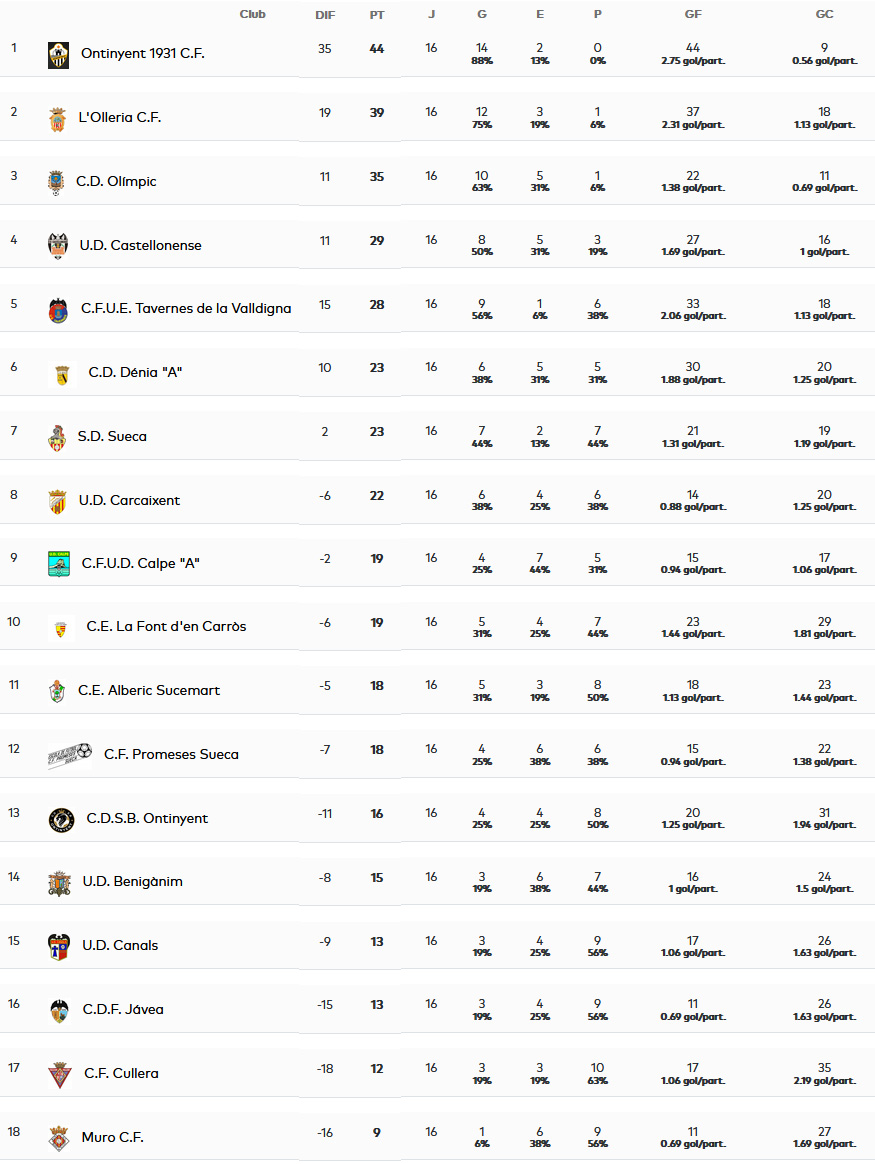The width and height of the screenshot is (875, 1164).
Task: Click the U.D. Castellonense shield logo
Action: click(58, 246)
